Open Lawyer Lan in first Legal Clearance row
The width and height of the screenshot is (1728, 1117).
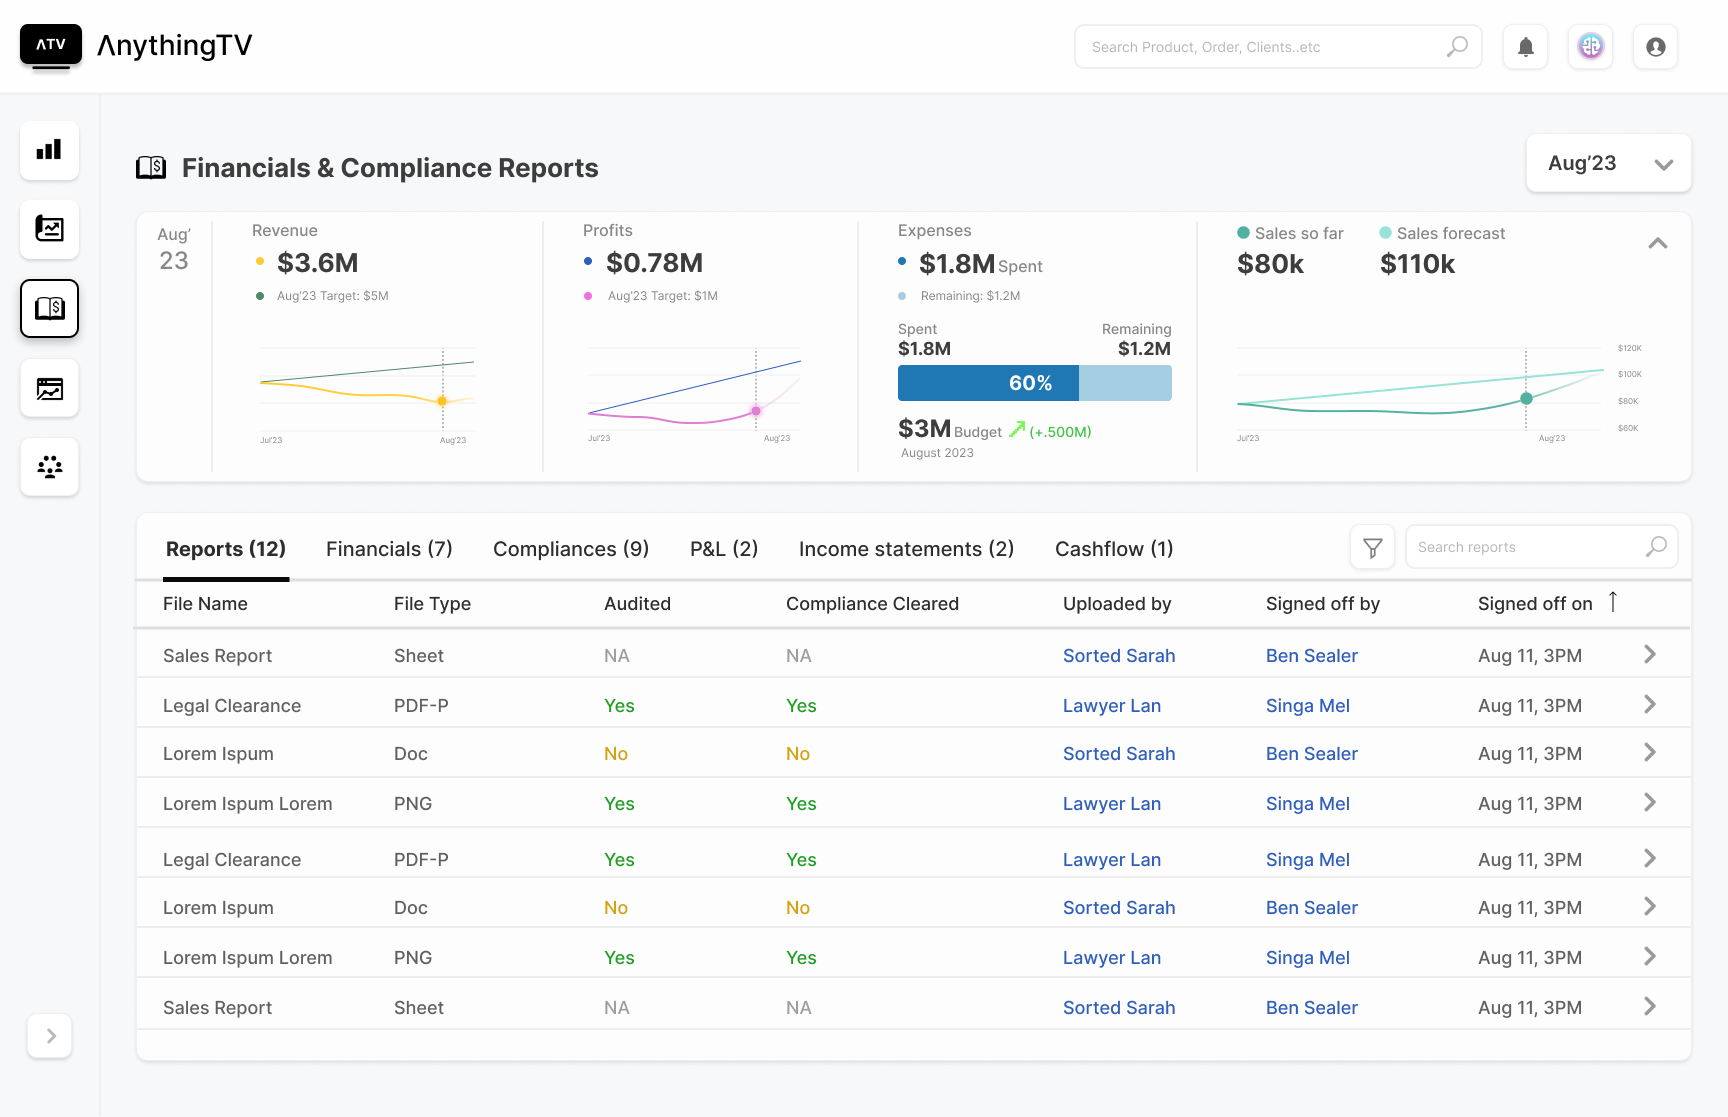click(x=1112, y=706)
